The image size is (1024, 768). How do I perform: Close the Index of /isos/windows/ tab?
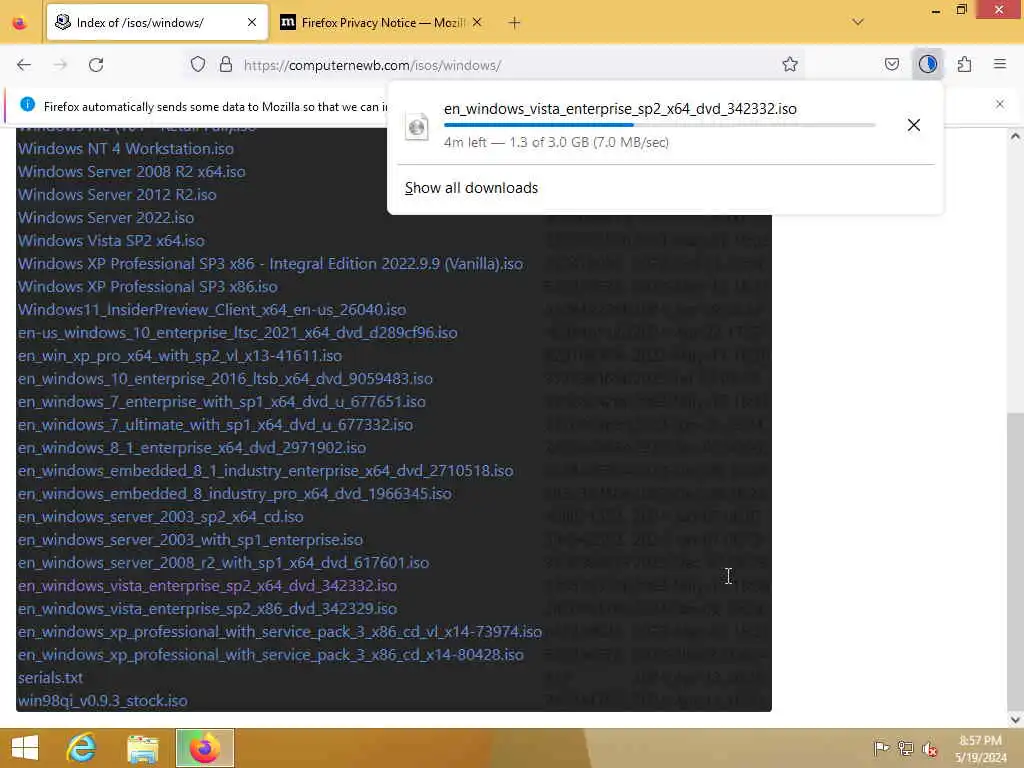coord(252,23)
